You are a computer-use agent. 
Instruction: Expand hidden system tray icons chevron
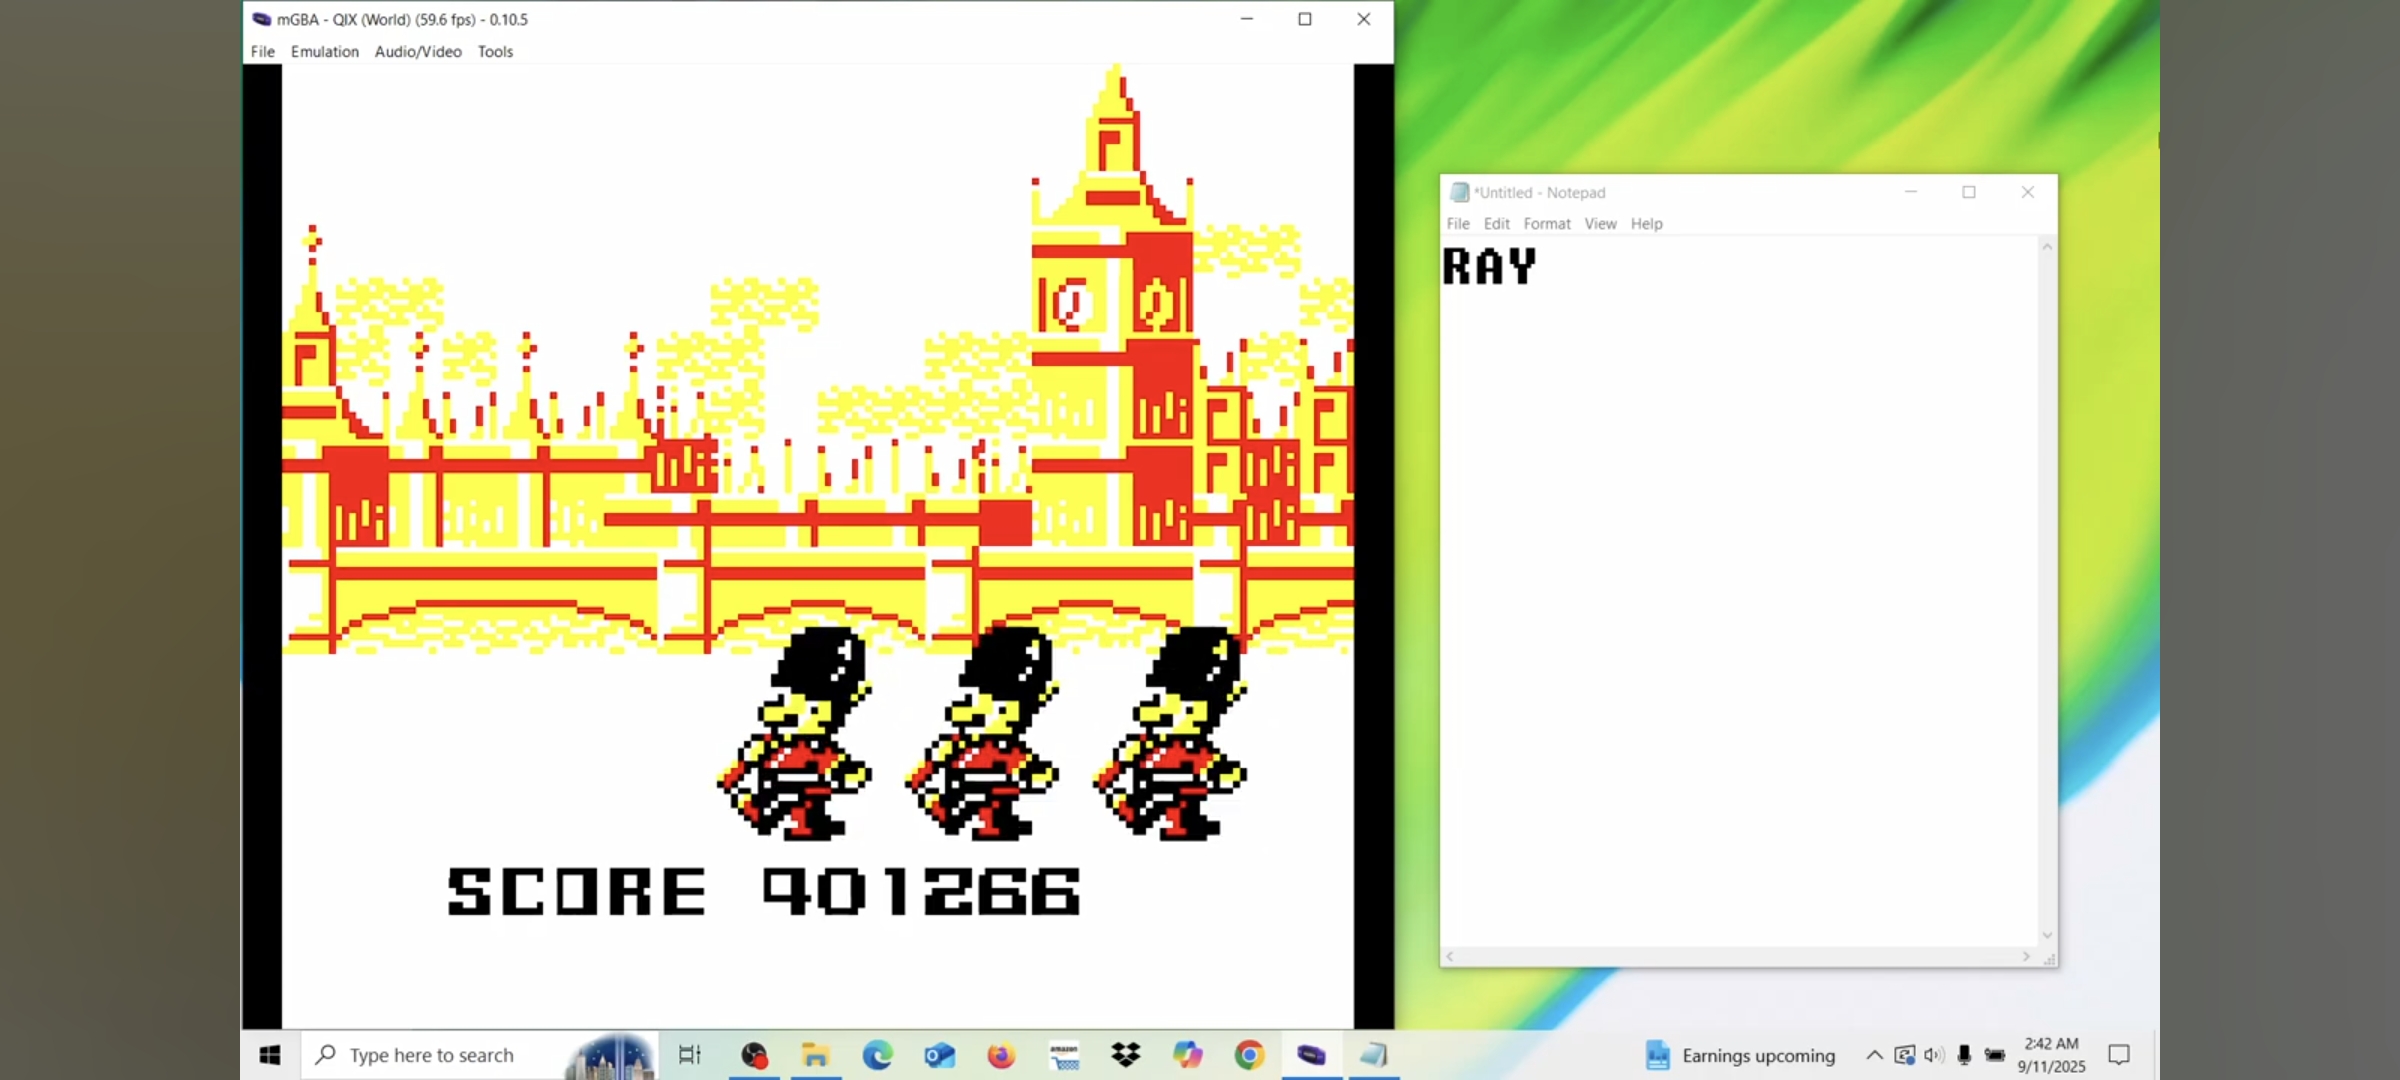point(1874,1055)
